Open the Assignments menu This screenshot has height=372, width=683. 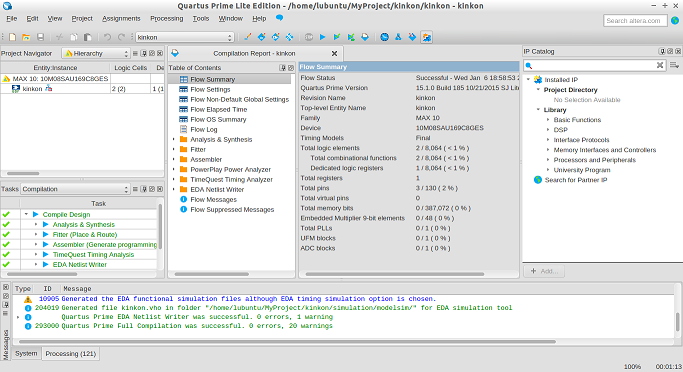click(121, 18)
